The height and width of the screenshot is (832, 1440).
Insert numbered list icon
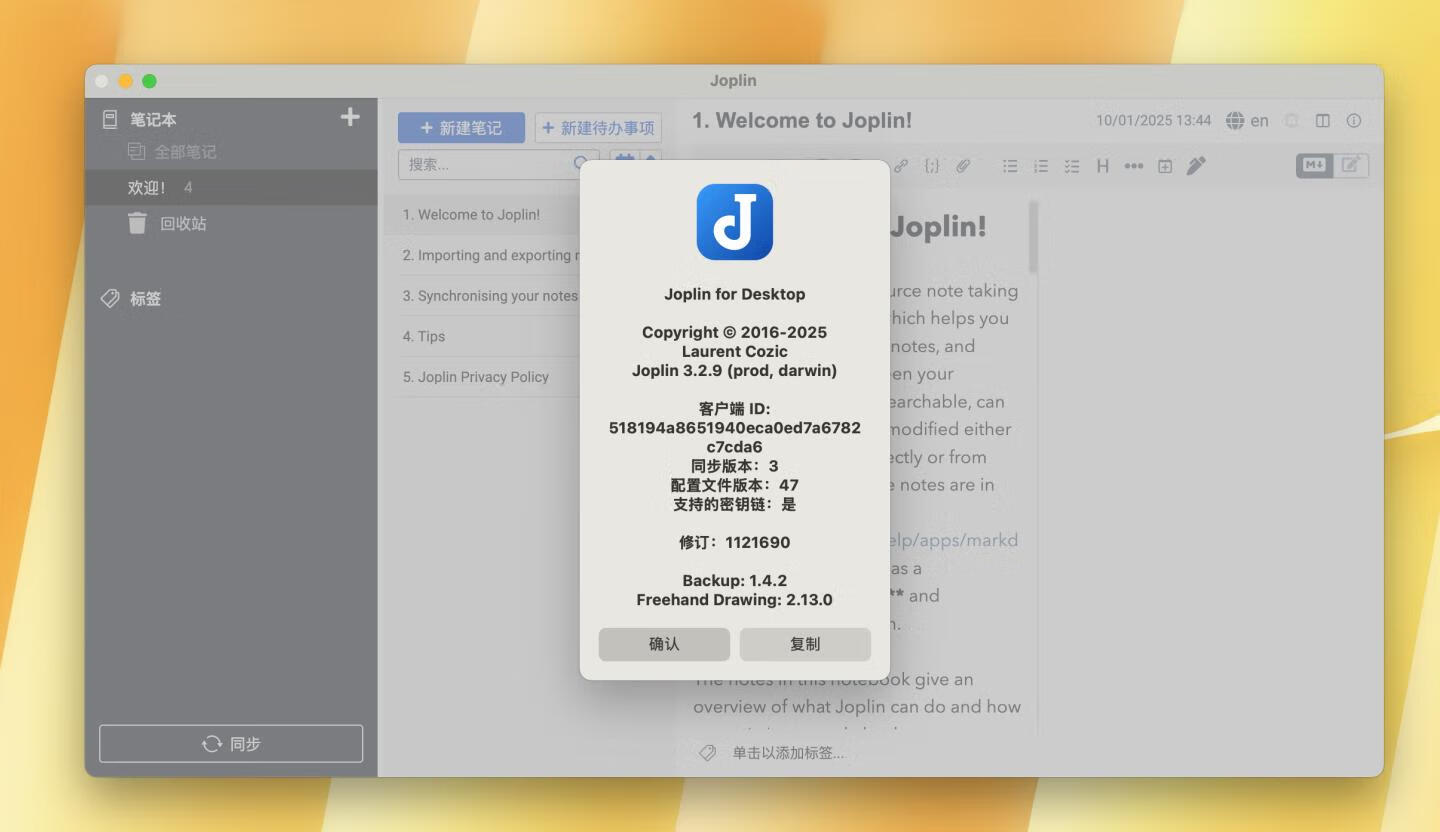pyautogui.click(x=1041, y=166)
